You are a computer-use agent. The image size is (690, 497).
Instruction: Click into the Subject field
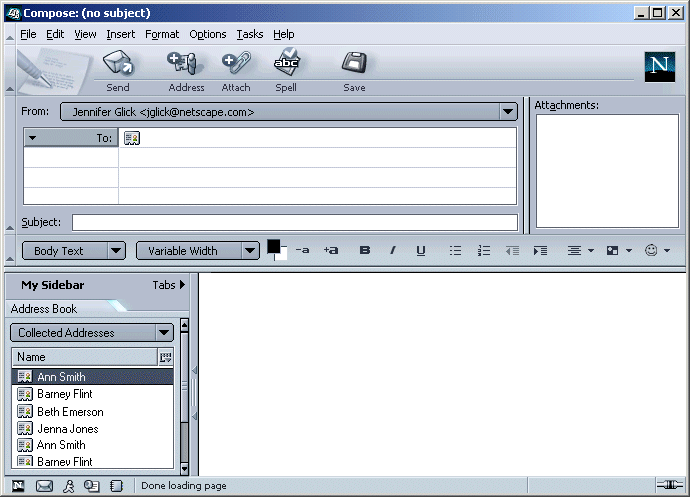pos(294,222)
